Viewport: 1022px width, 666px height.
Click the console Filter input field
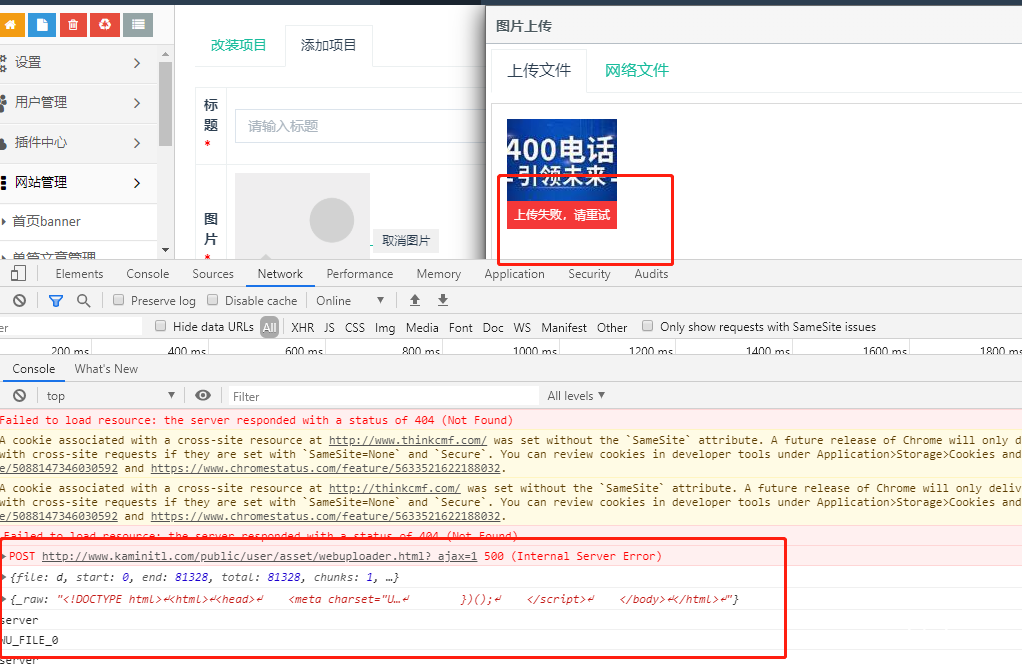pos(383,396)
